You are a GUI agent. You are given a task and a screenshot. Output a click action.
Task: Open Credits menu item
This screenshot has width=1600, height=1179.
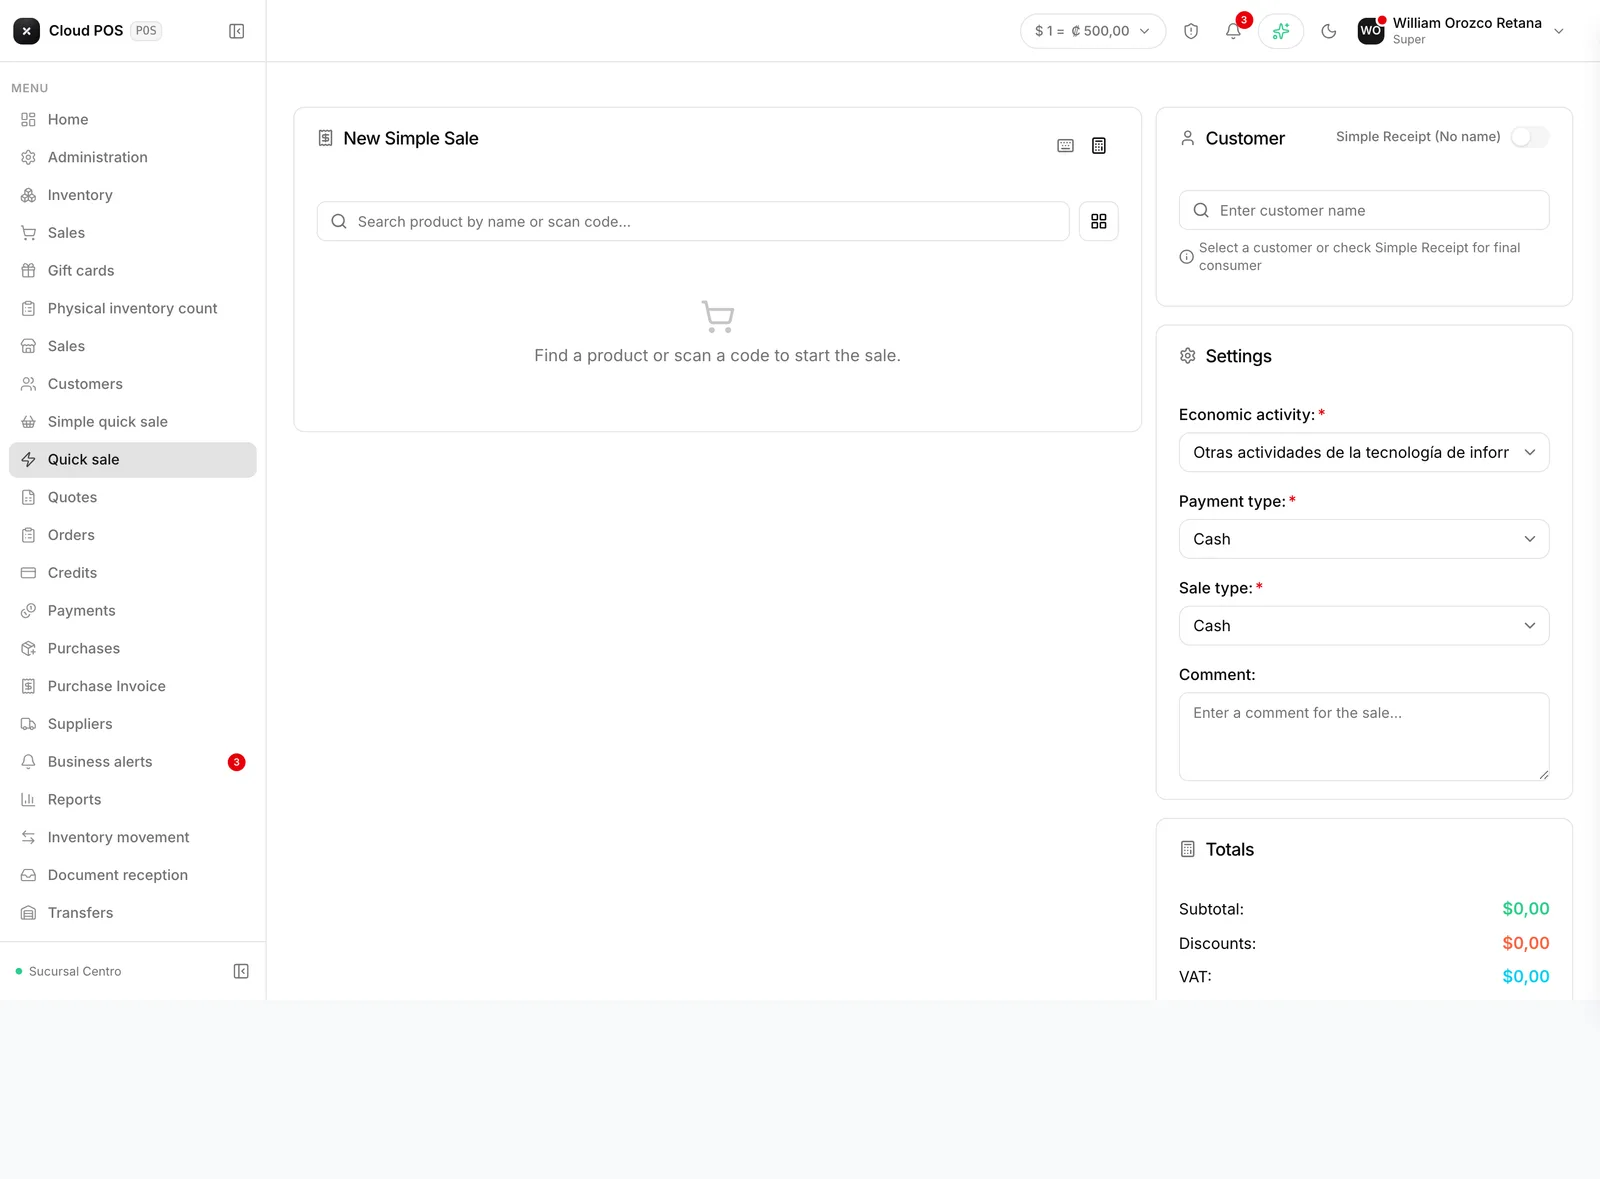[x=133, y=573]
